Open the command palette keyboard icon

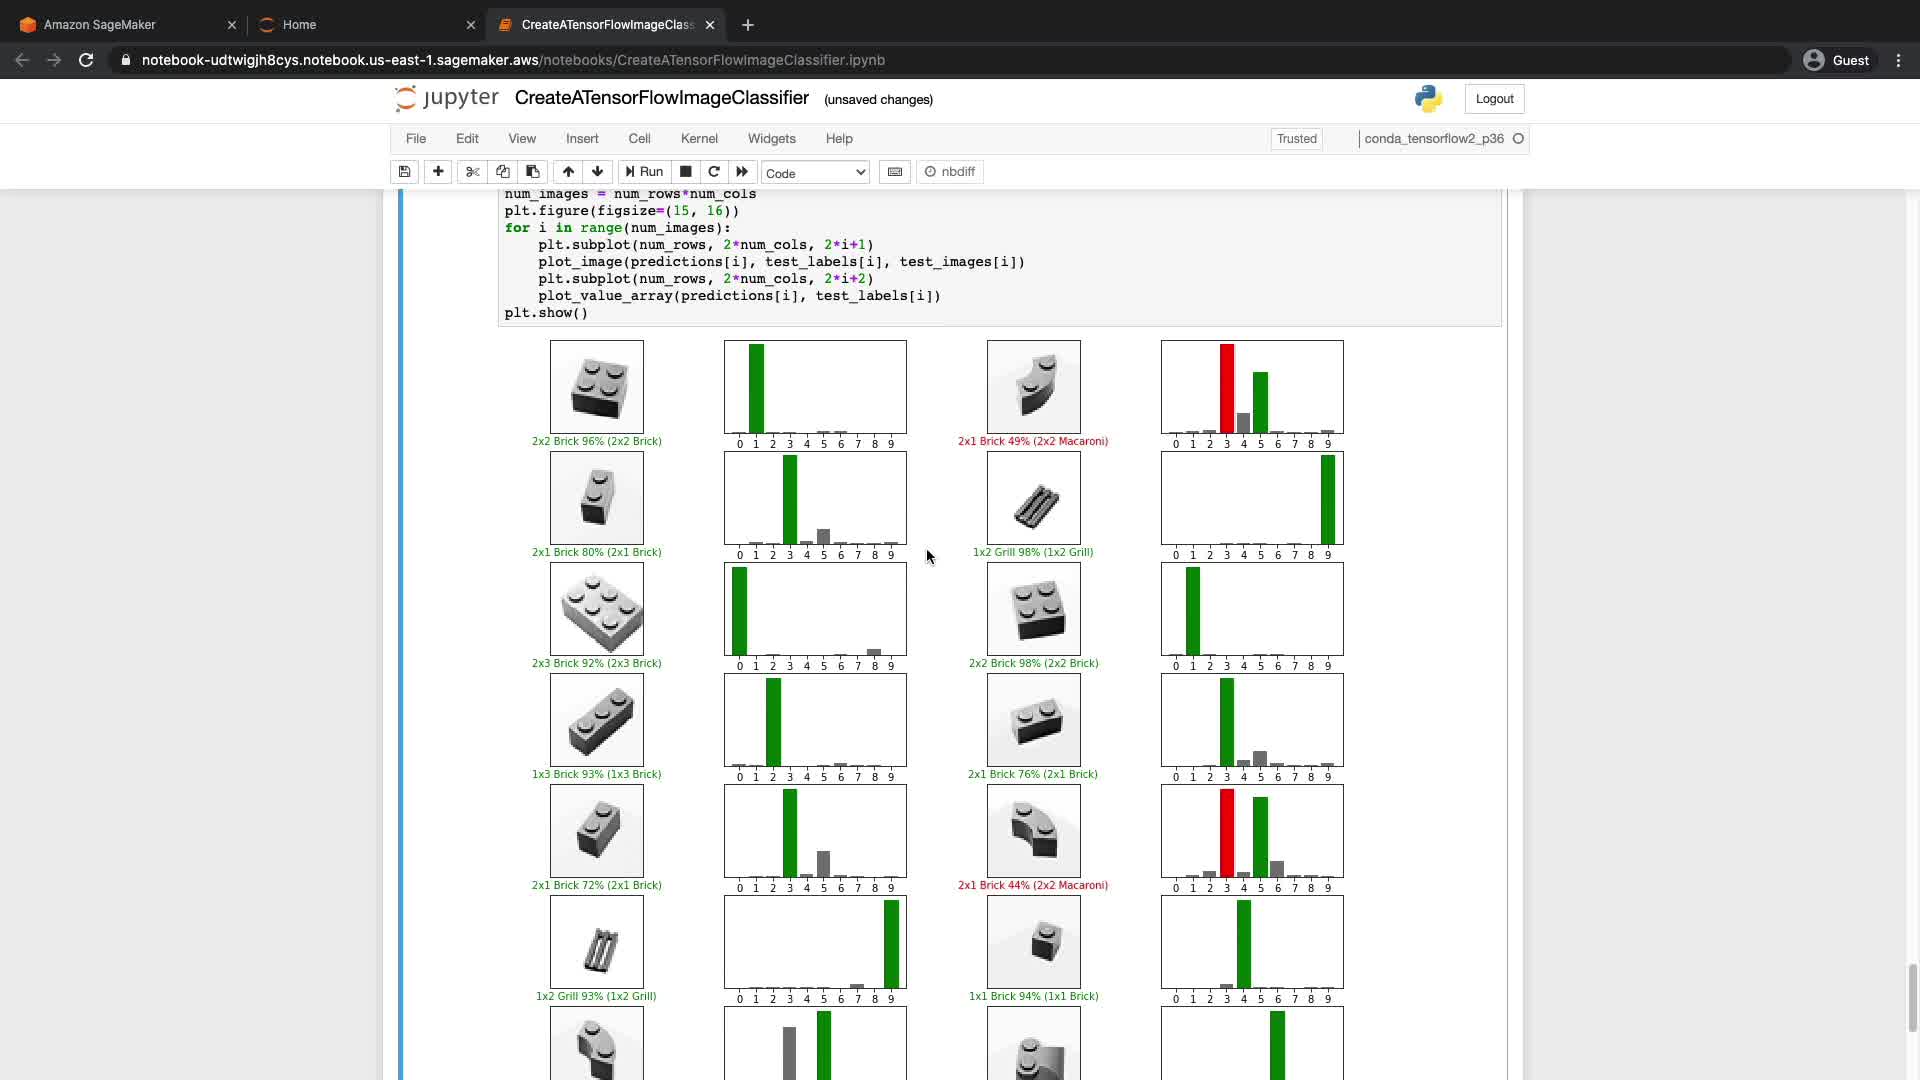[895, 172]
